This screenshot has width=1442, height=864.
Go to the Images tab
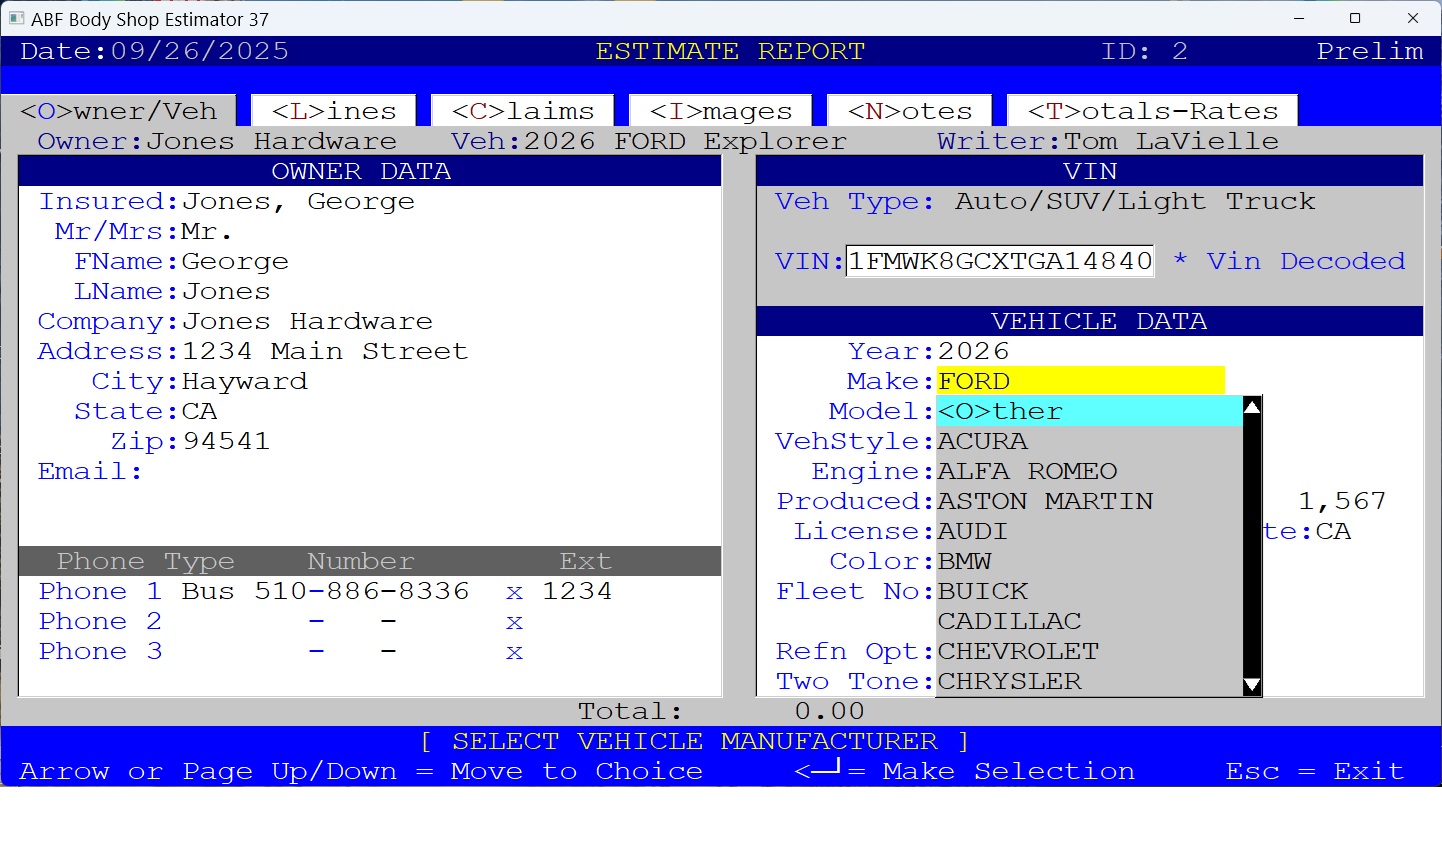pyautogui.click(x=720, y=111)
